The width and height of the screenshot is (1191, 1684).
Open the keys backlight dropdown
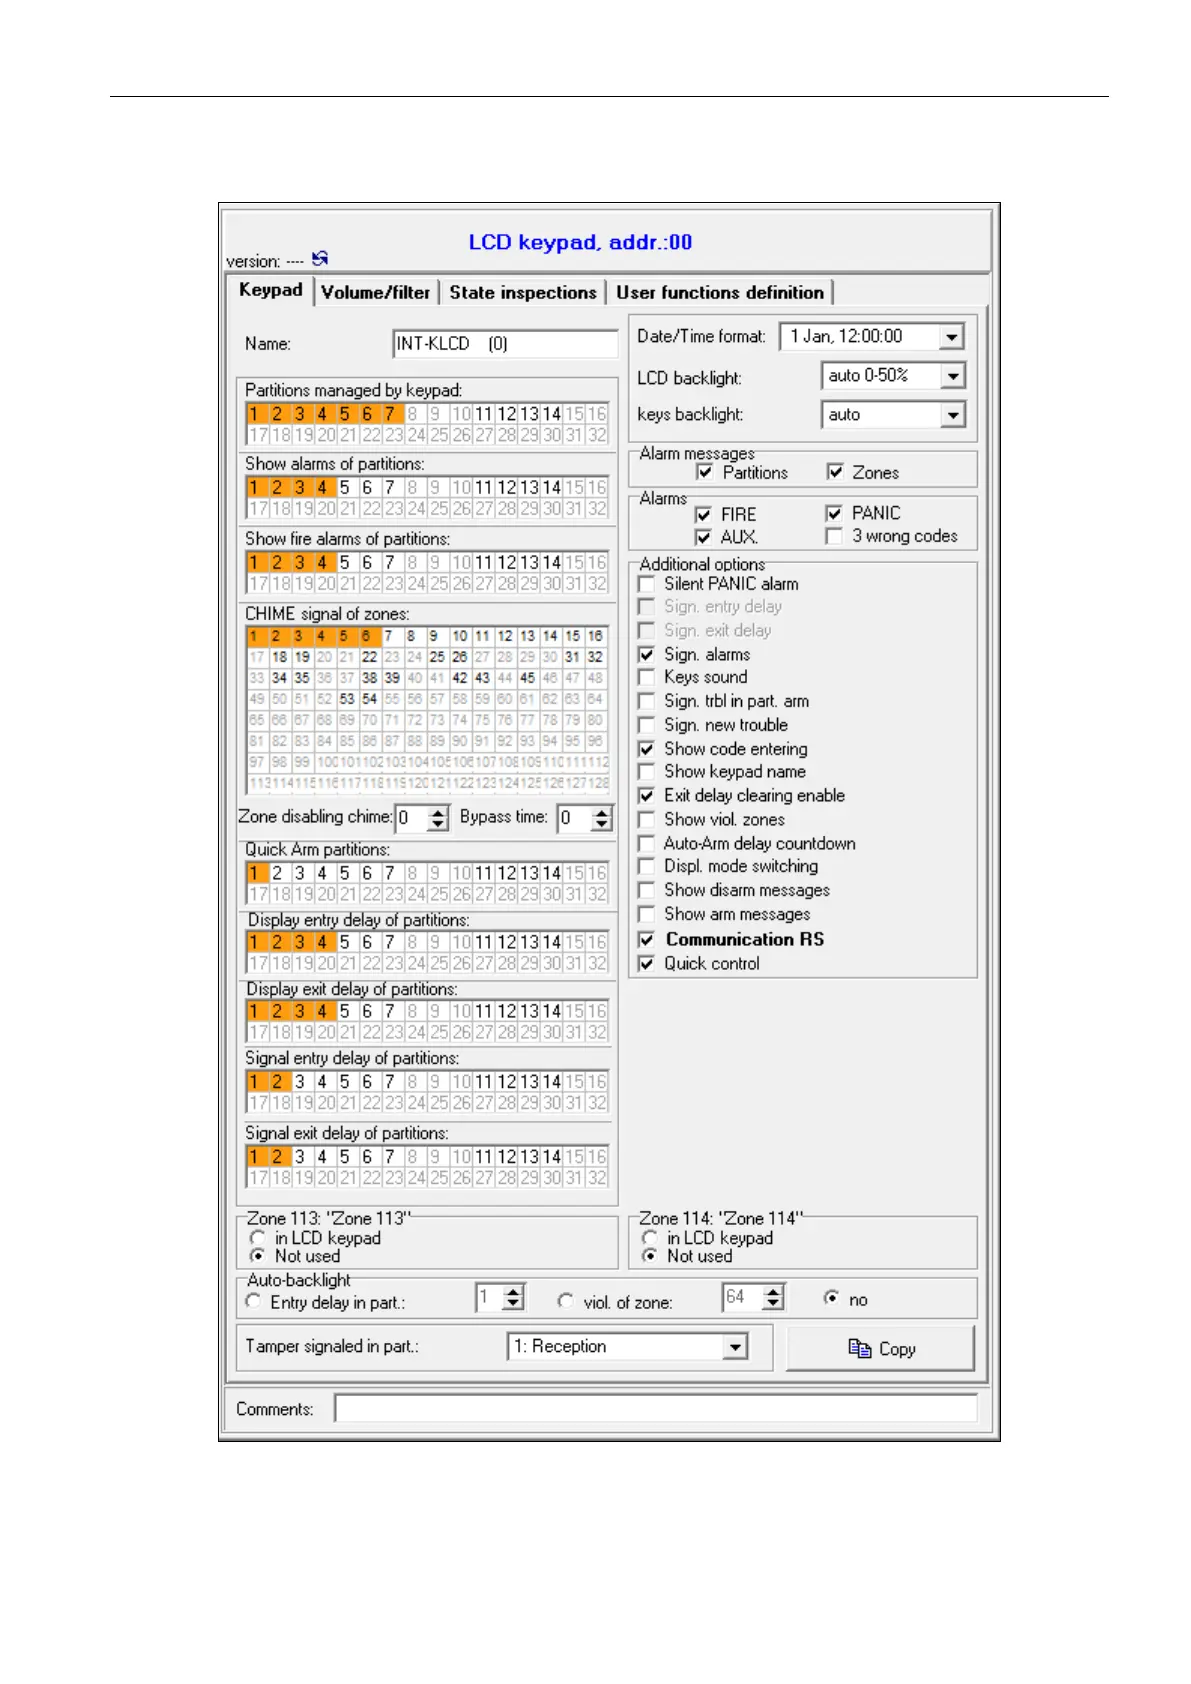coord(952,414)
